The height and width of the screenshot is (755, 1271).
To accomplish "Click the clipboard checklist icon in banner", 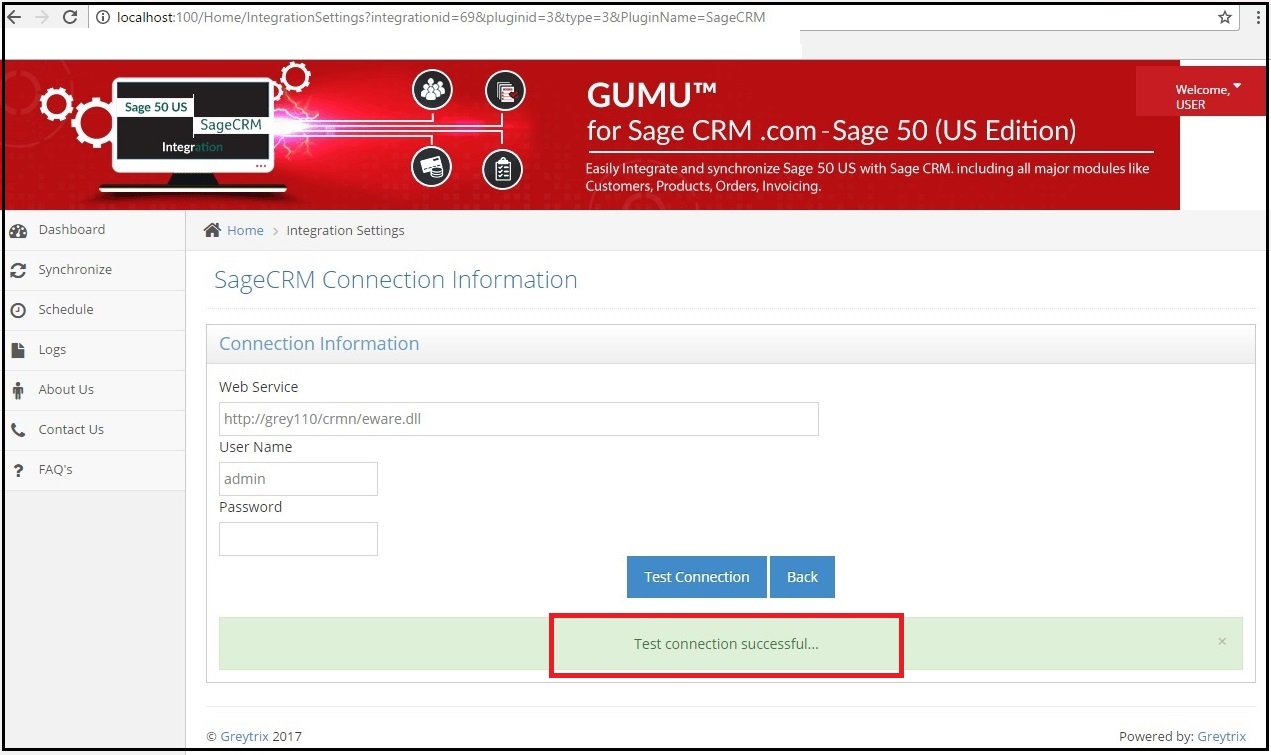I will (x=503, y=169).
